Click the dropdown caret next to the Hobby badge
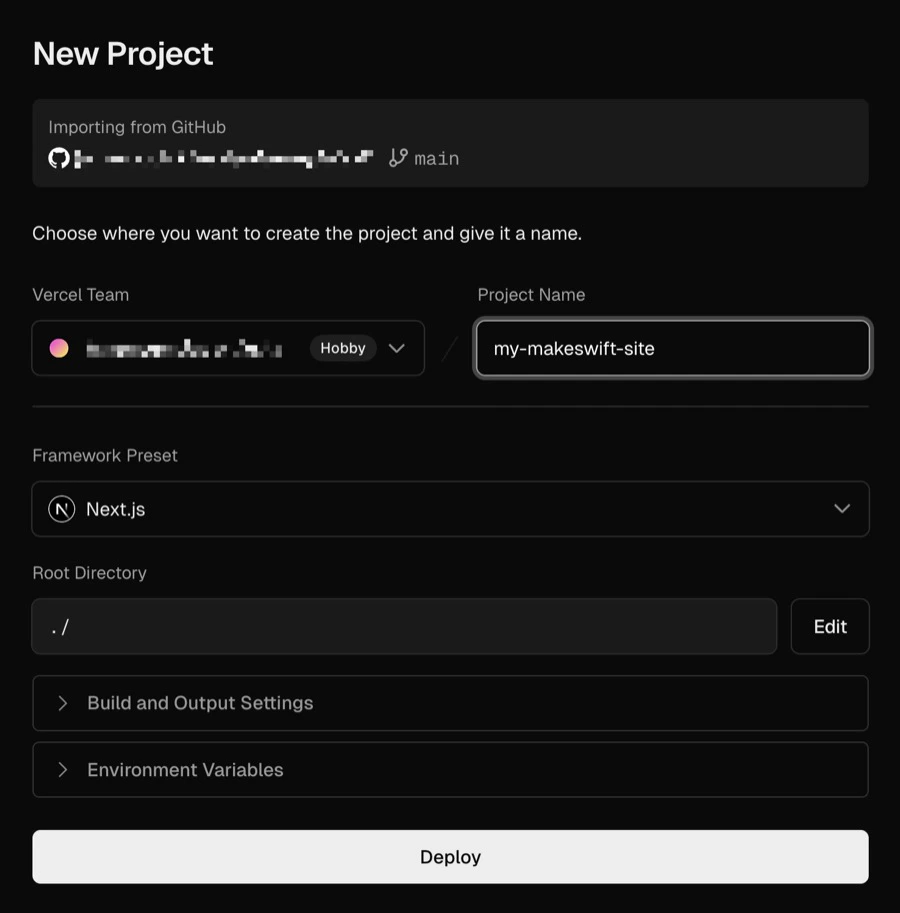900x913 pixels. (396, 348)
